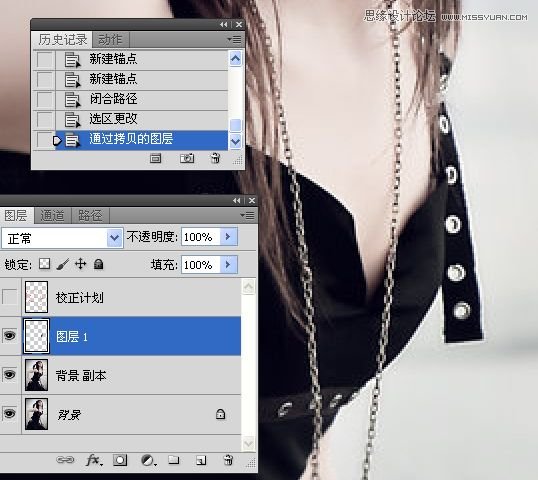The width and height of the screenshot is (538, 480).
Task: Click the 不透明度 opacity label
Action: [x=152, y=237]
